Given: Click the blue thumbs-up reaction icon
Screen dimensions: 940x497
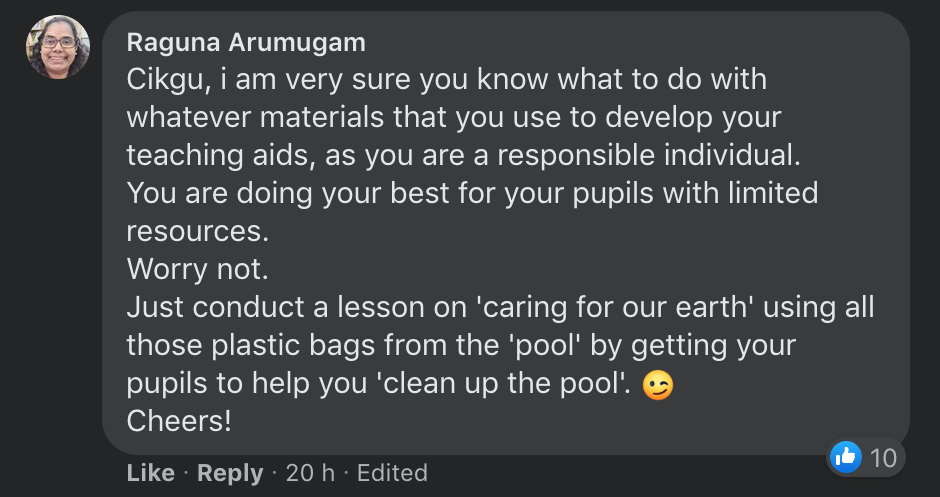Looking at the screenshot, I should point(846,457).
